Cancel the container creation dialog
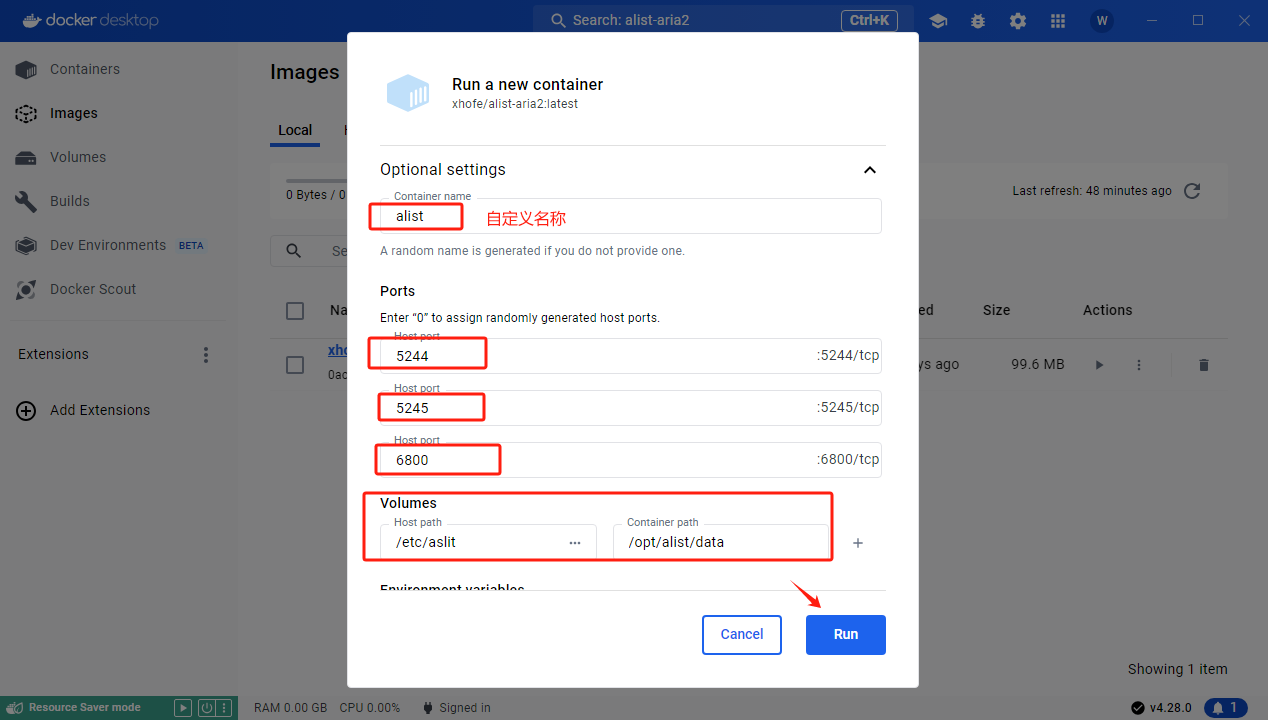1268x720 pixels. 741,634
